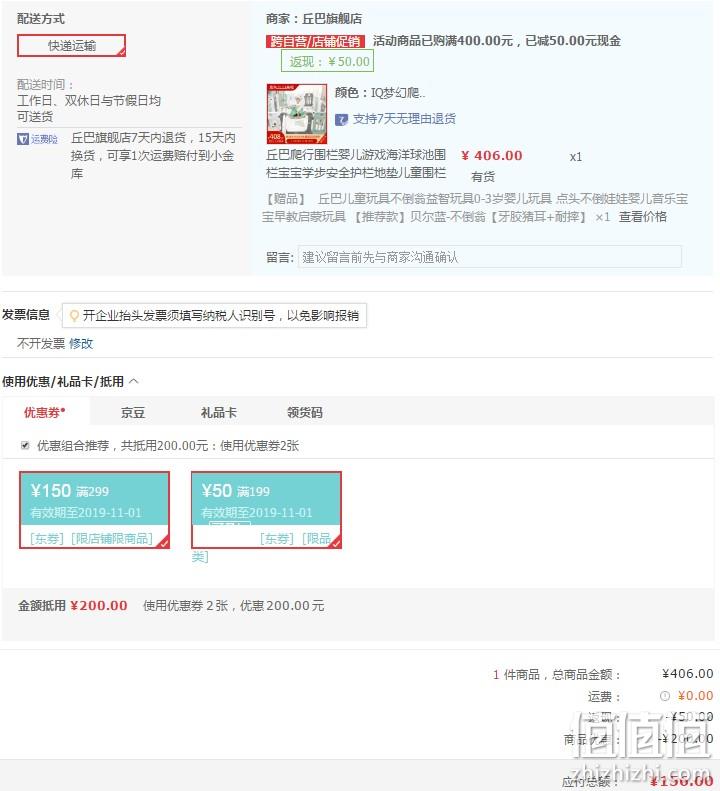Click the 运费险 shield icon

pyautogui.click(x=23, y=139)
